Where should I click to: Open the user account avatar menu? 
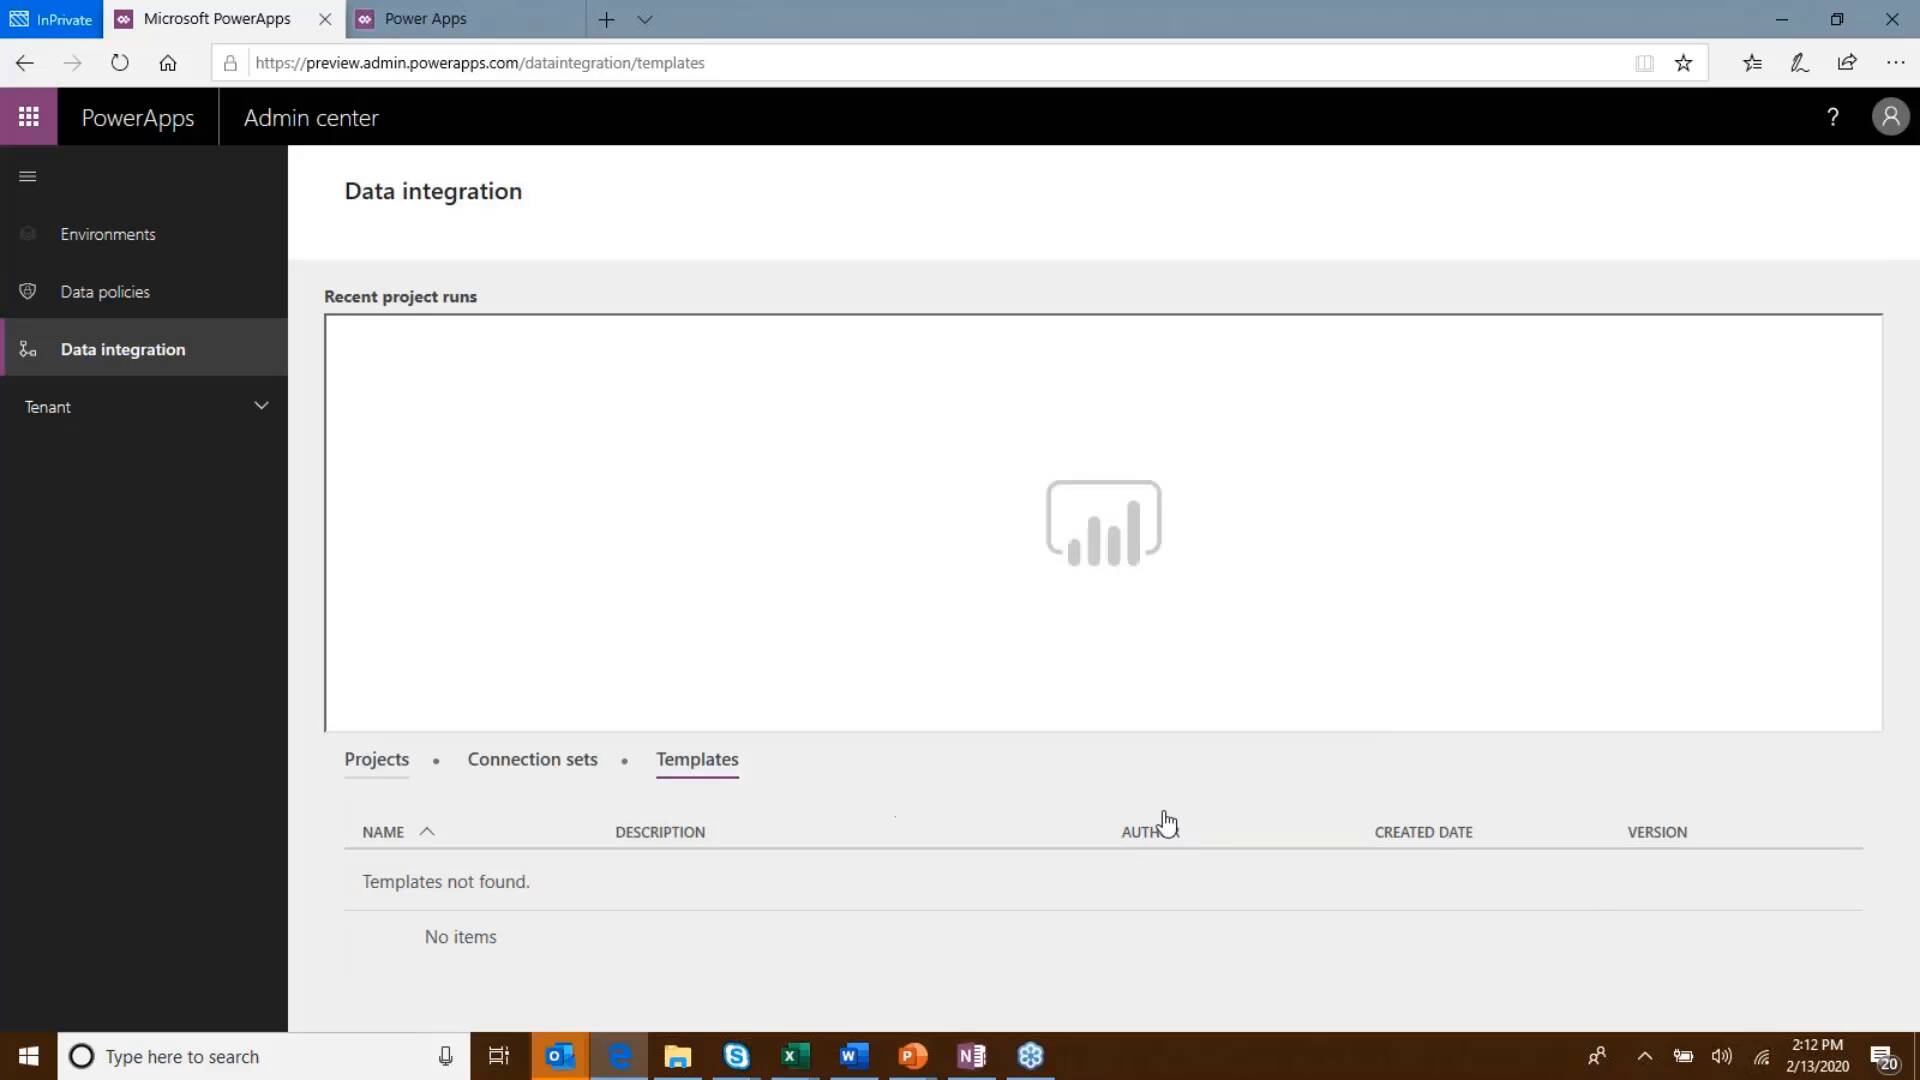(x=1889, y=116)
